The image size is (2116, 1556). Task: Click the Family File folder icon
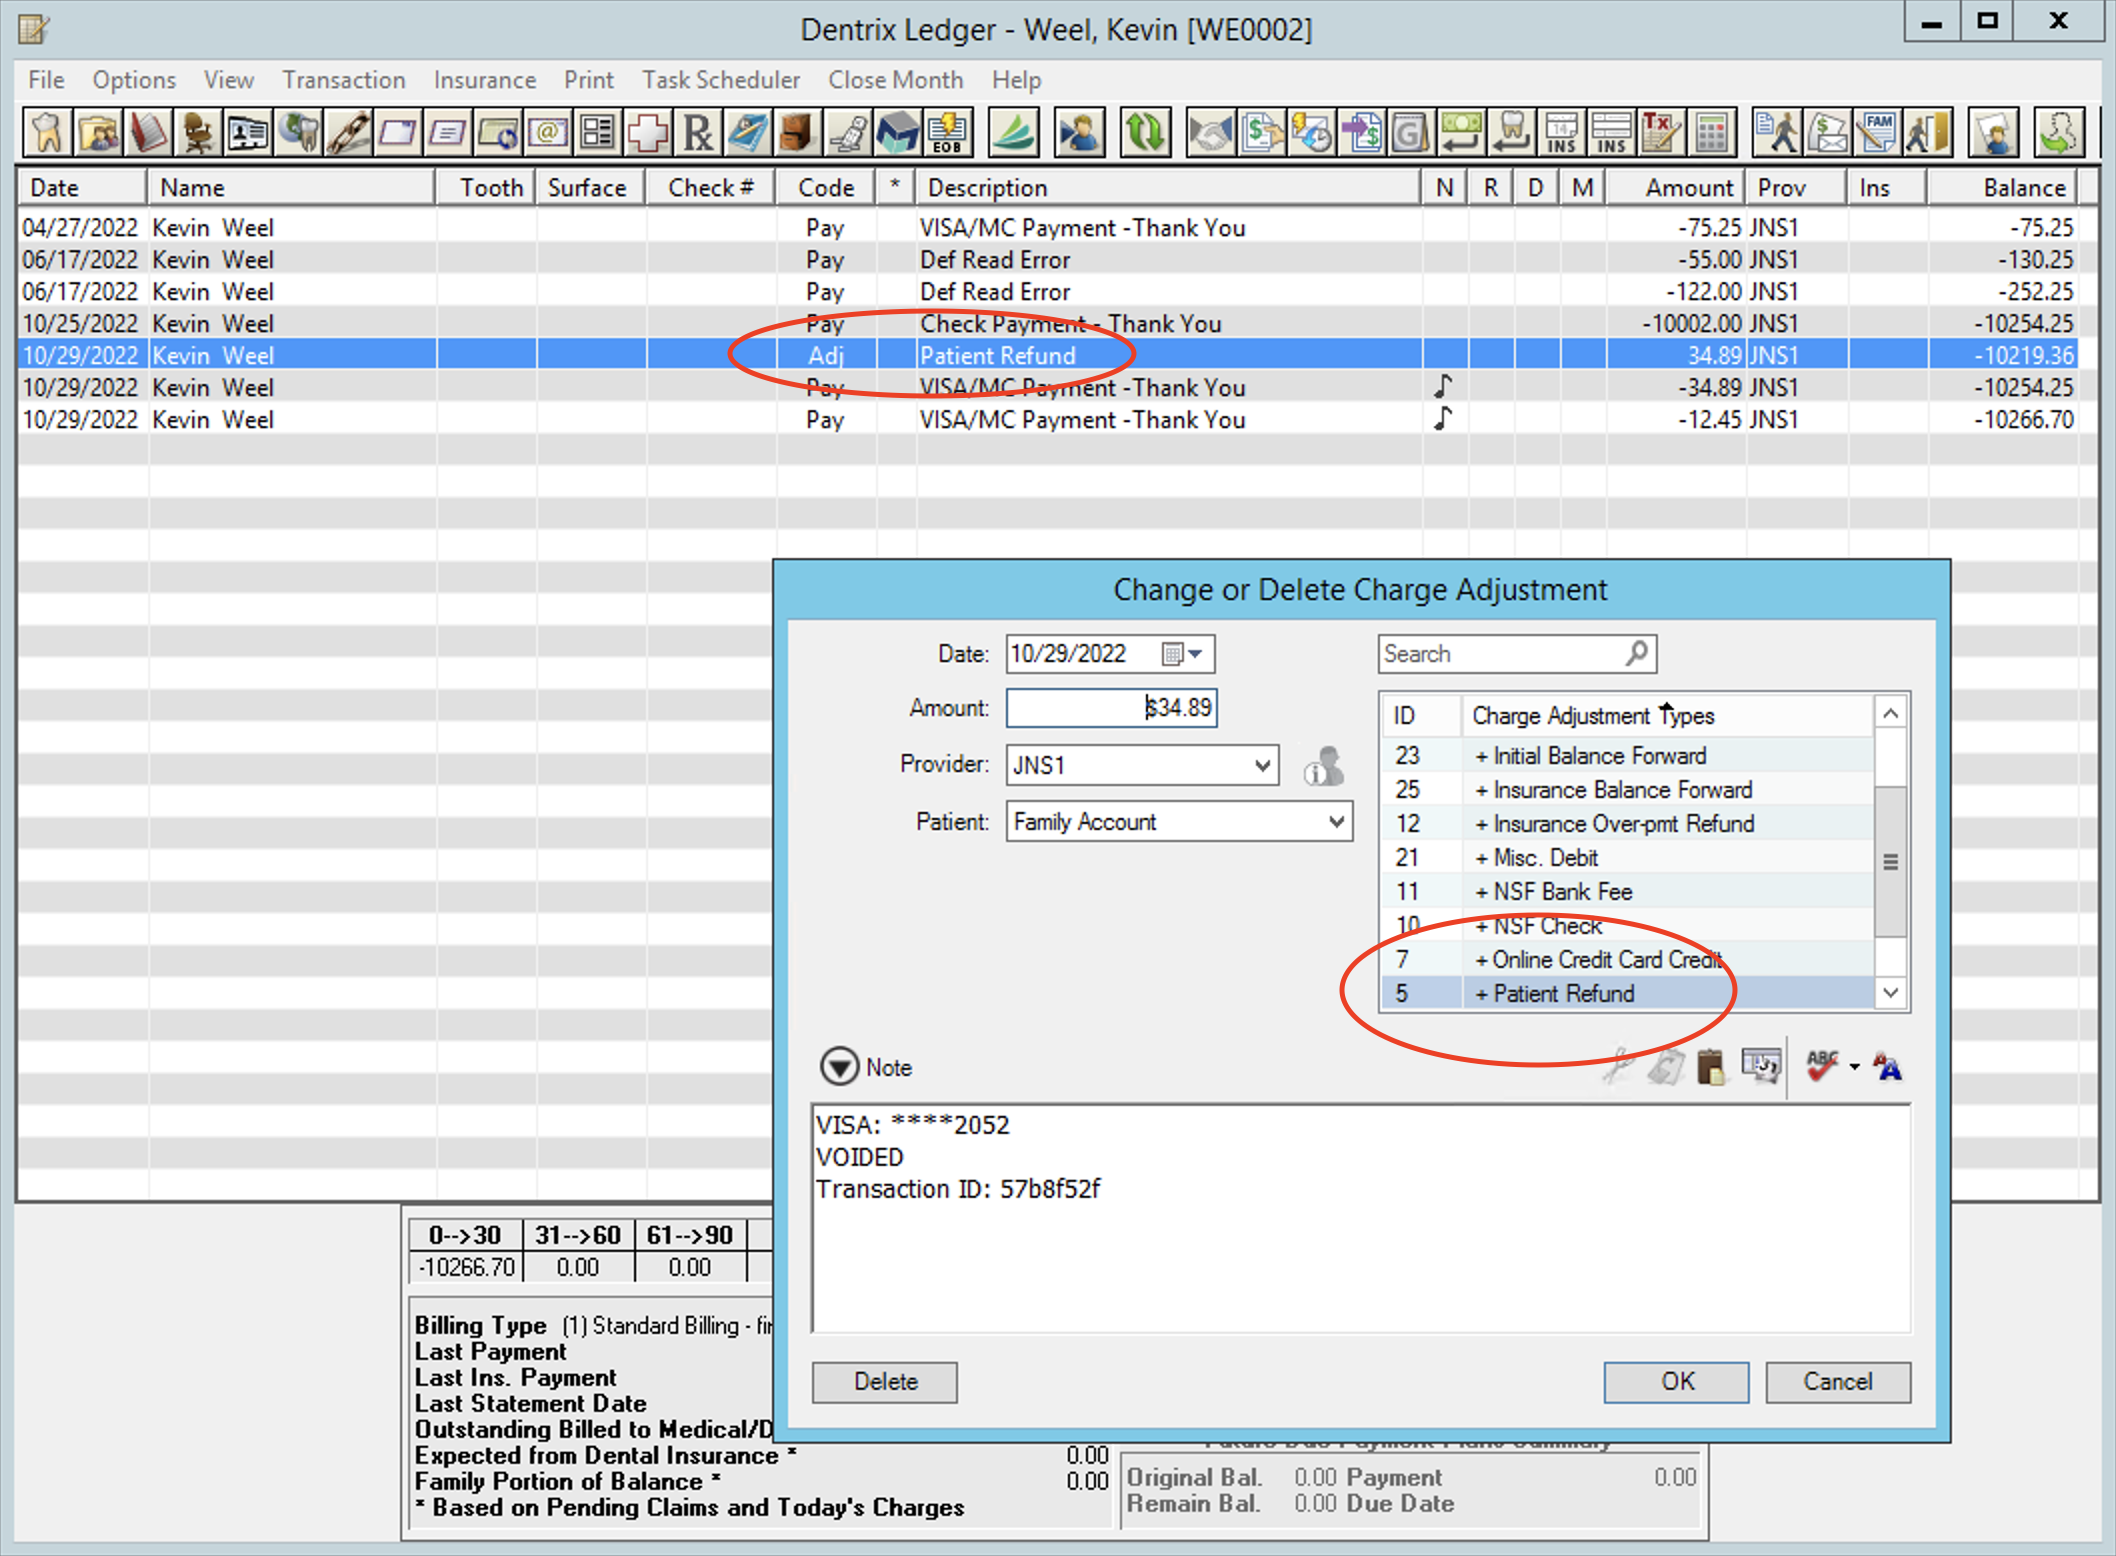(x=98, y=133)
